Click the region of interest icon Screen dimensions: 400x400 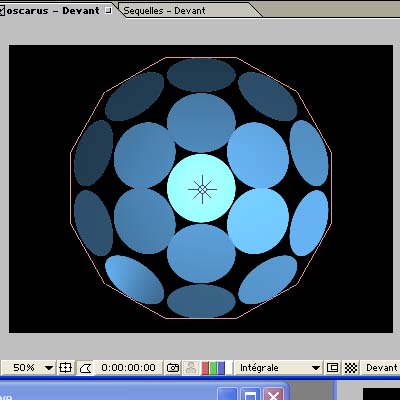pos(332,368)
